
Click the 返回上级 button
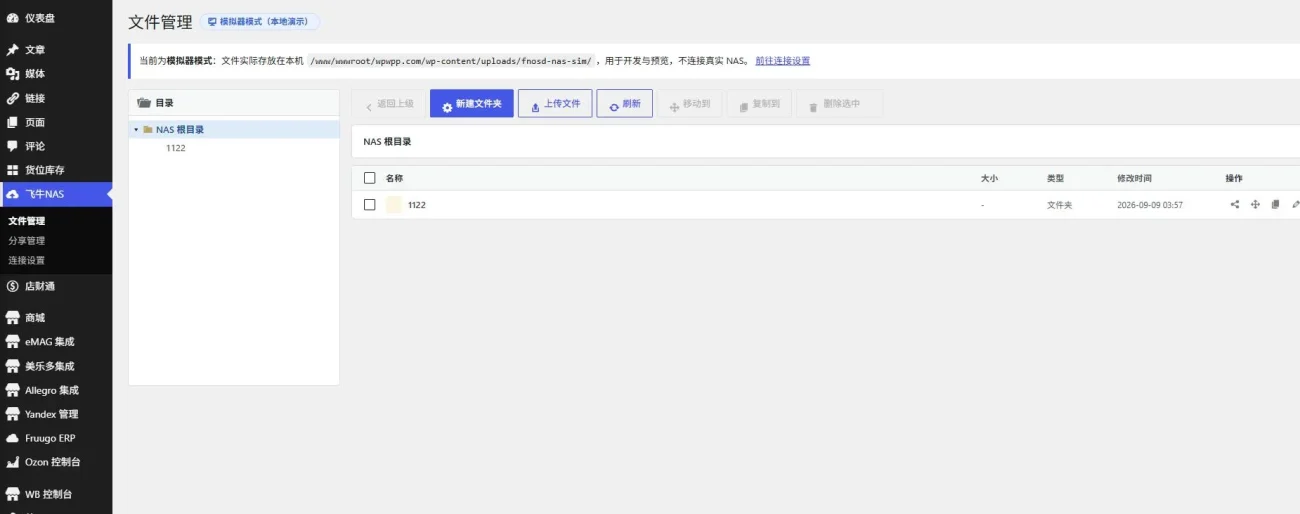coord(389,104)
